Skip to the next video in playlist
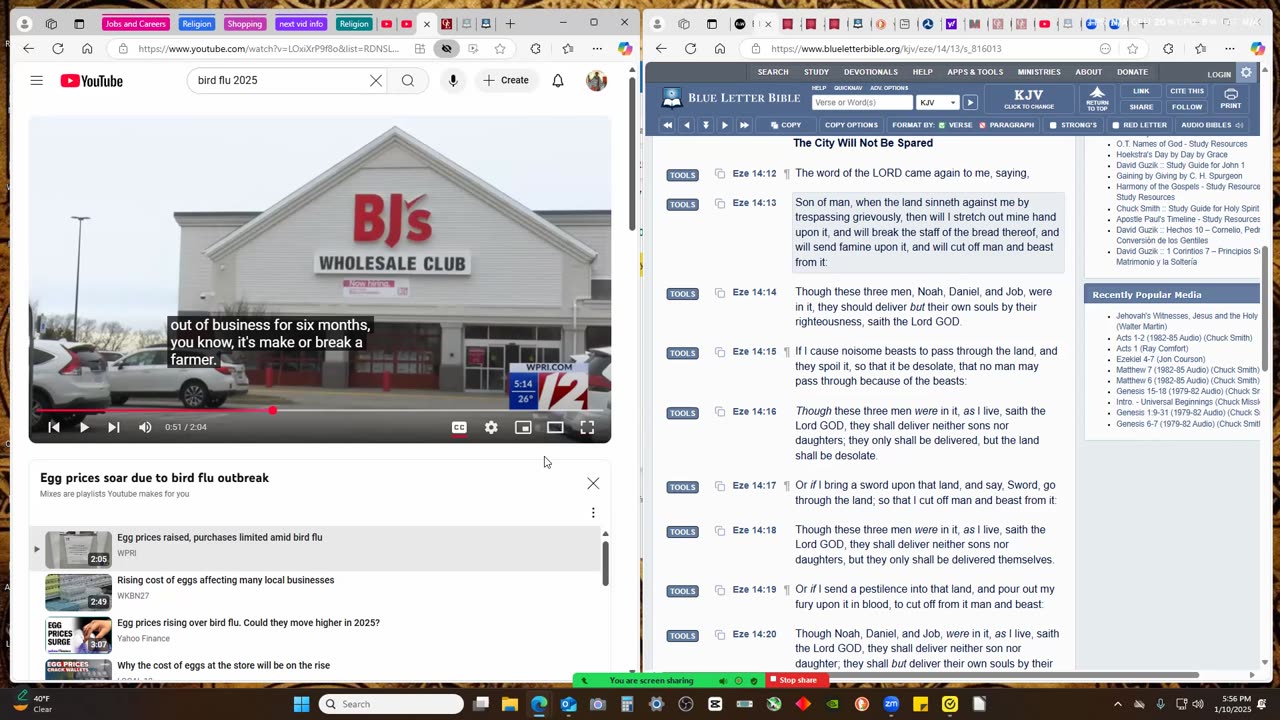This screenshot has height=720, width=1280. pyautogui.click(x=114, y=427)
